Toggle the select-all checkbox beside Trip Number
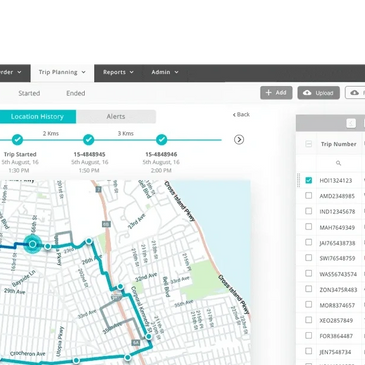 click(309, 144)
